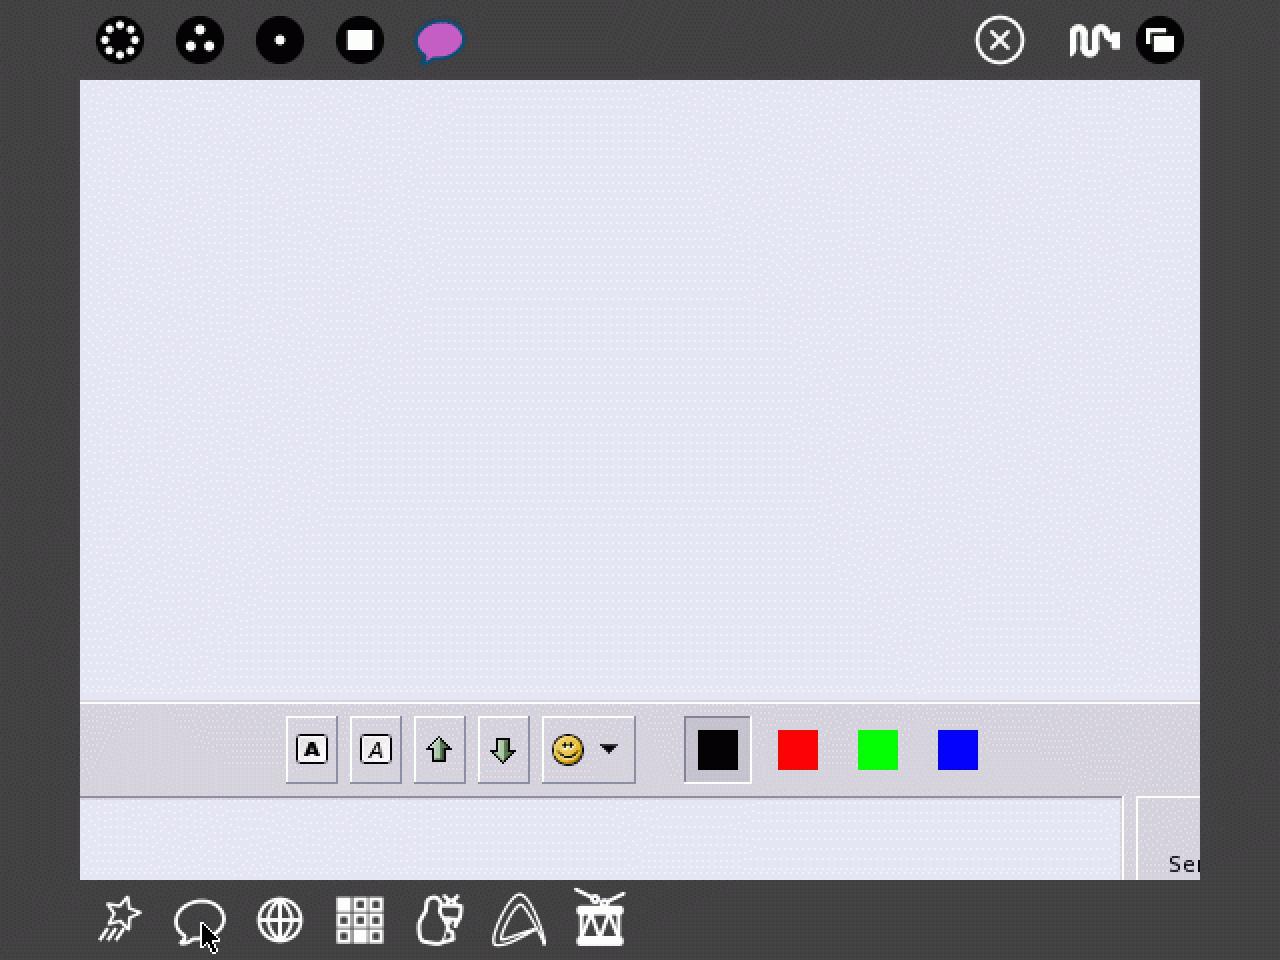Launch the Pippy fruit activity icon
This screenshot has width=1280, height=960.
[x=440, y=920]
